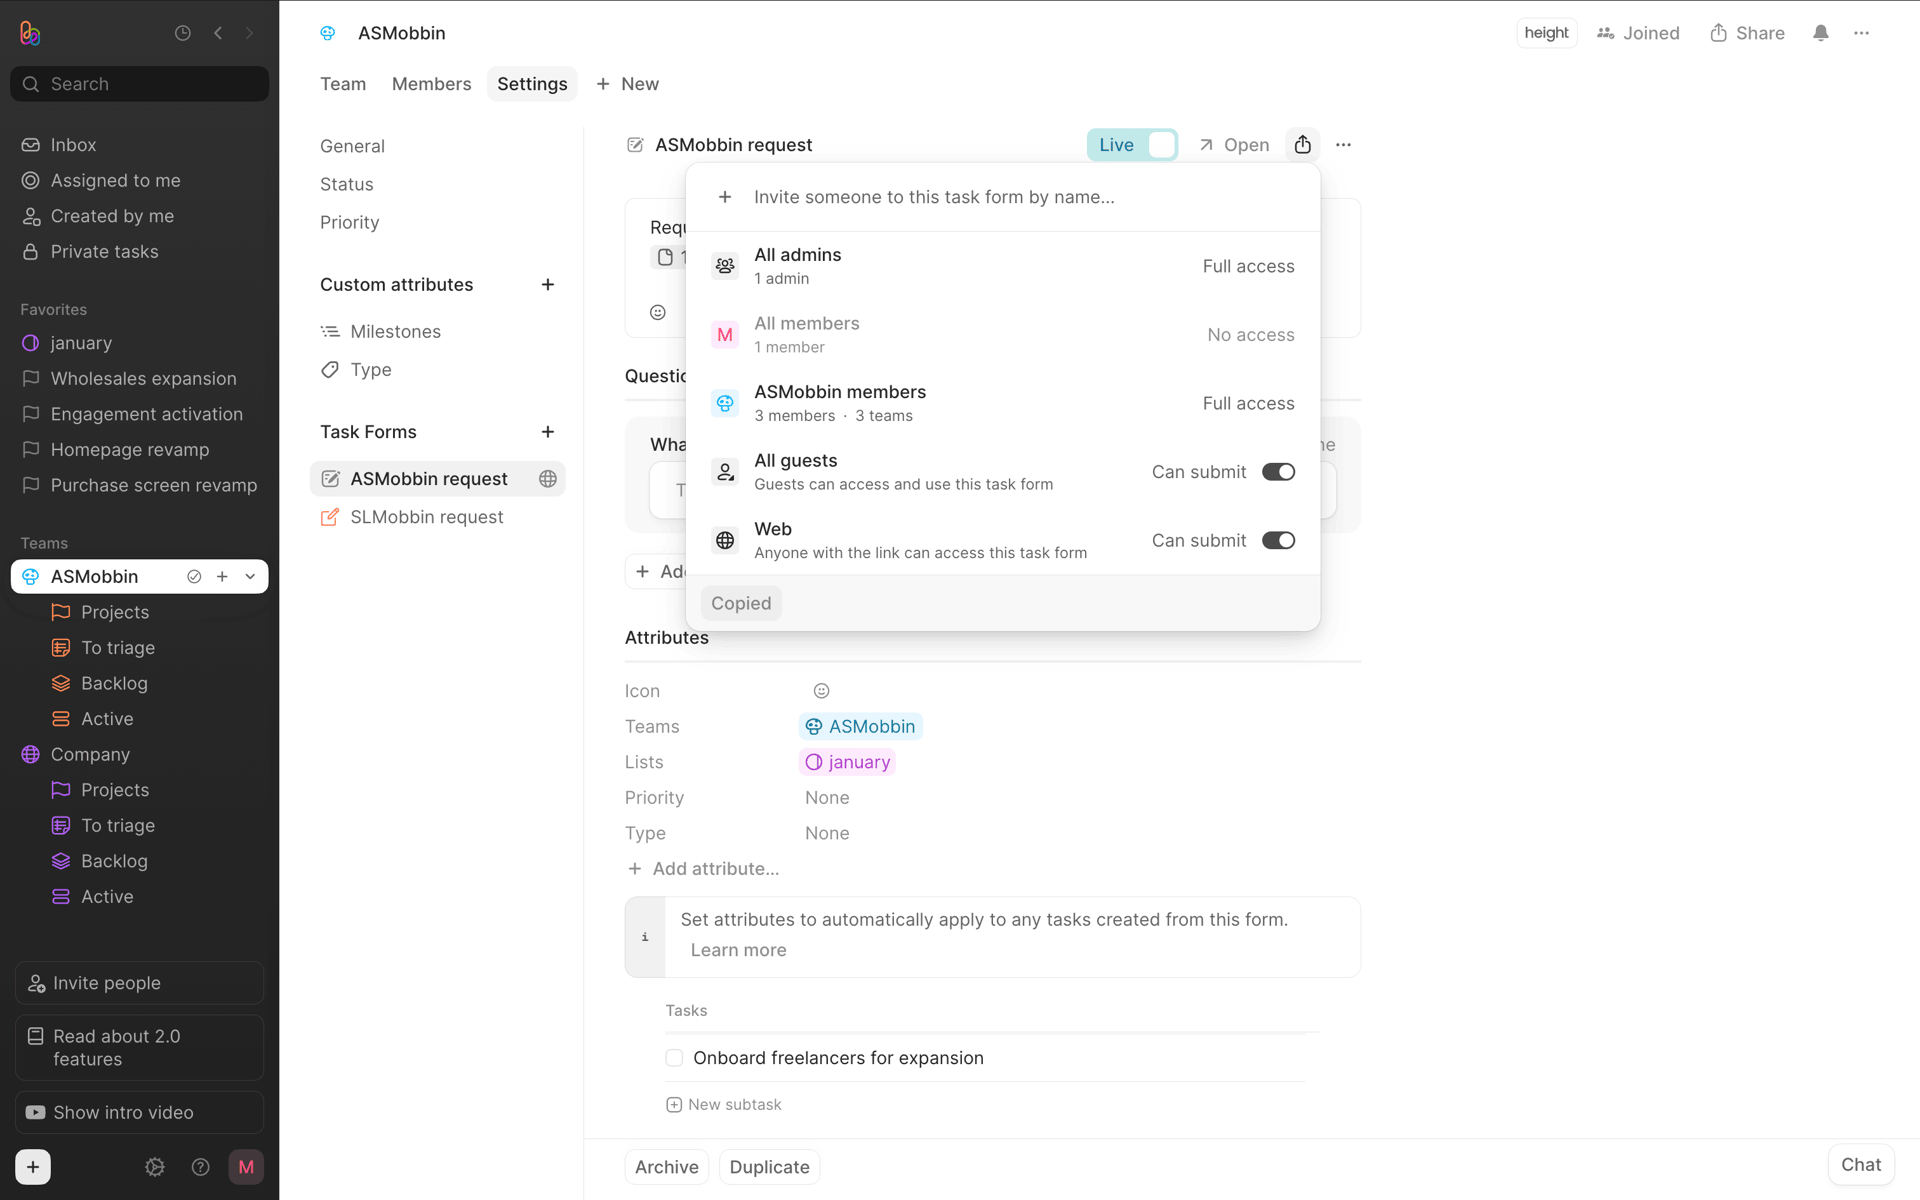
Task: Follow the Learn more link
Action: click(x=738, y=951)
